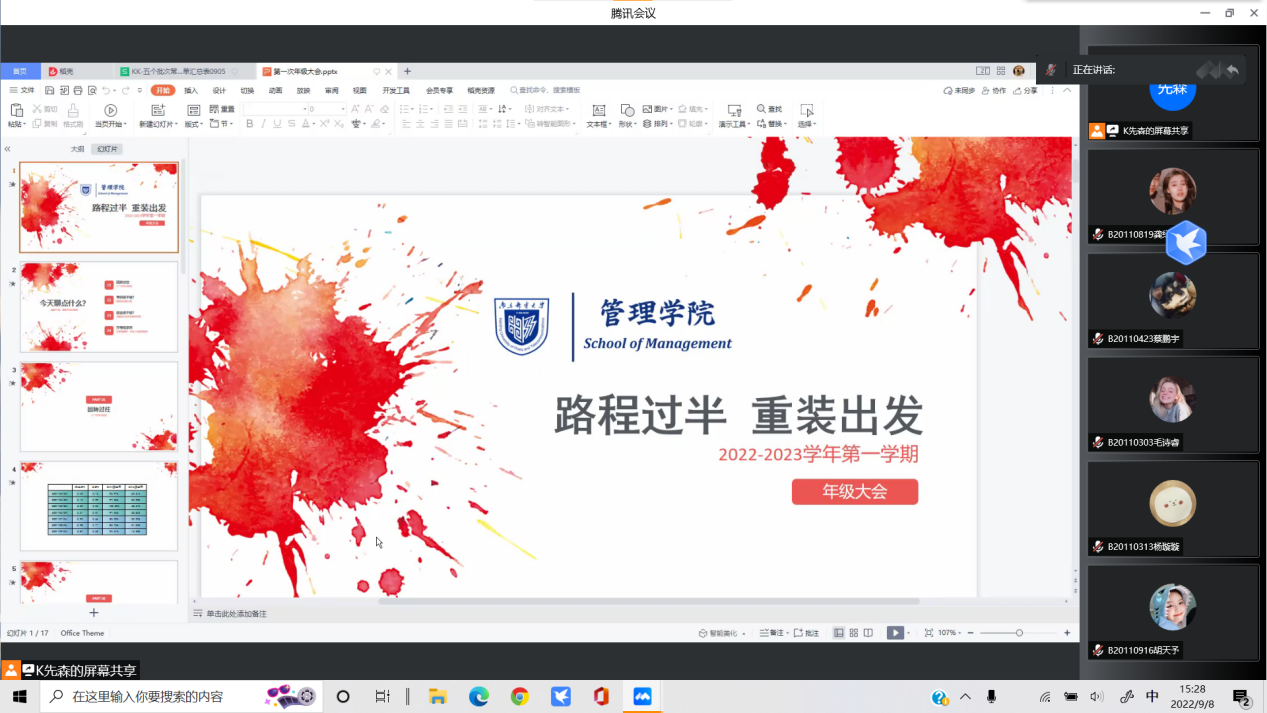The height and width of the screenshot is (713, 1267).
Task: Add new slide with plus below thumbnails
Action: point(94,612)
